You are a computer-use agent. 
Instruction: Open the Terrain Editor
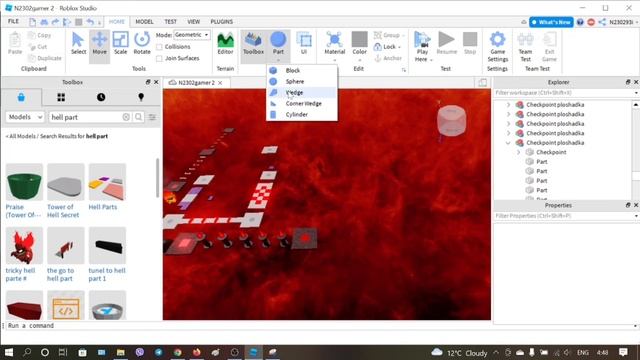coord(225,43)
